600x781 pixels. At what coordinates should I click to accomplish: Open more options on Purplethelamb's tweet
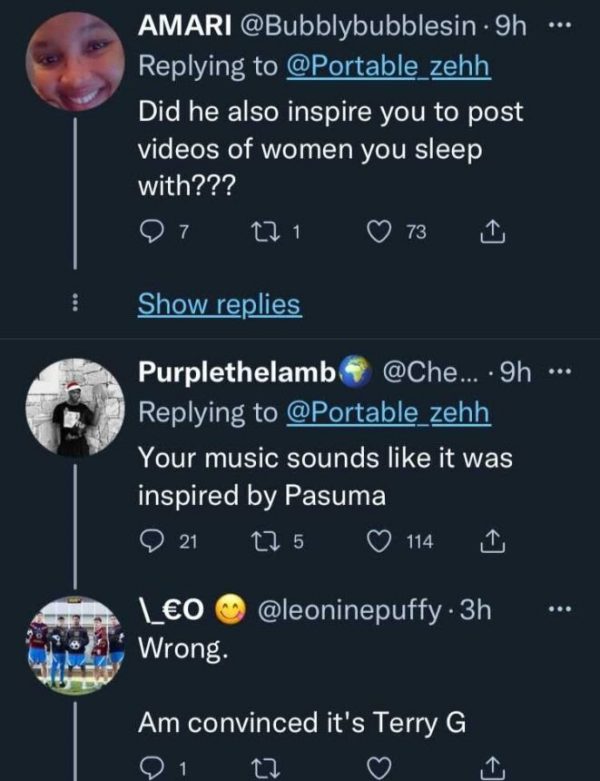(x=570, y=373)
